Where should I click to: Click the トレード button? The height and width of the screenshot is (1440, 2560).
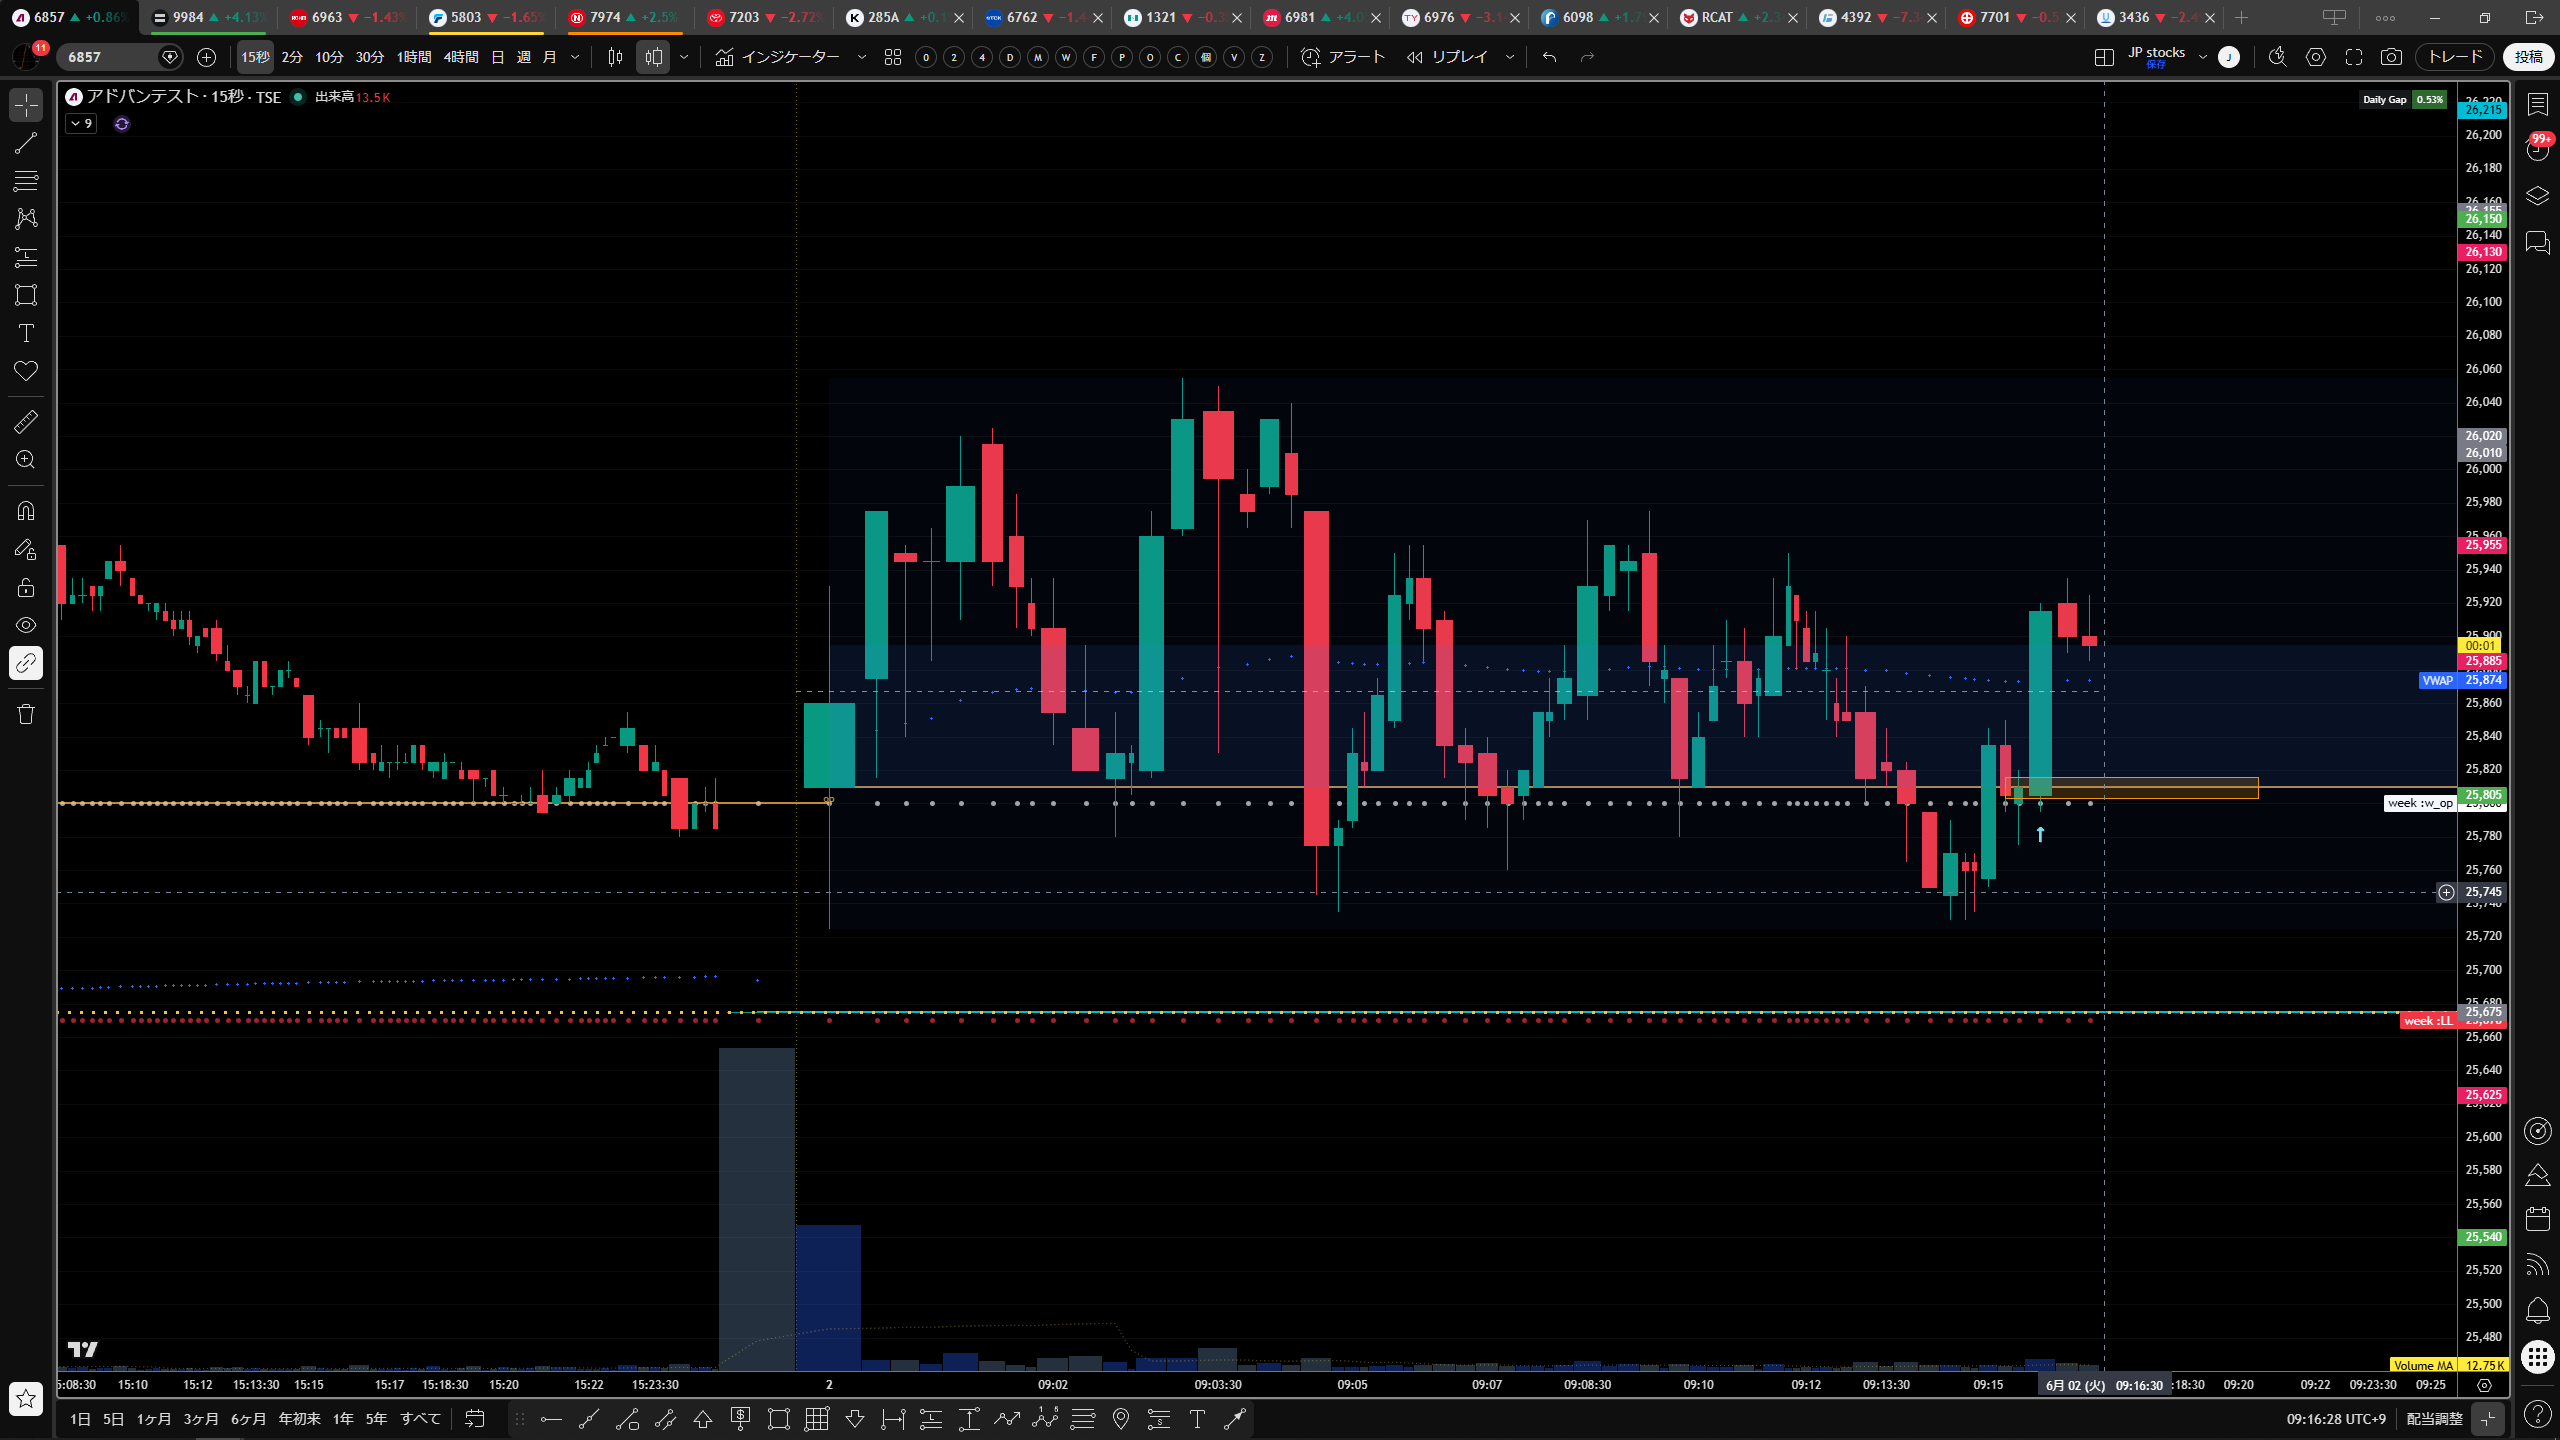[2456, 57]
